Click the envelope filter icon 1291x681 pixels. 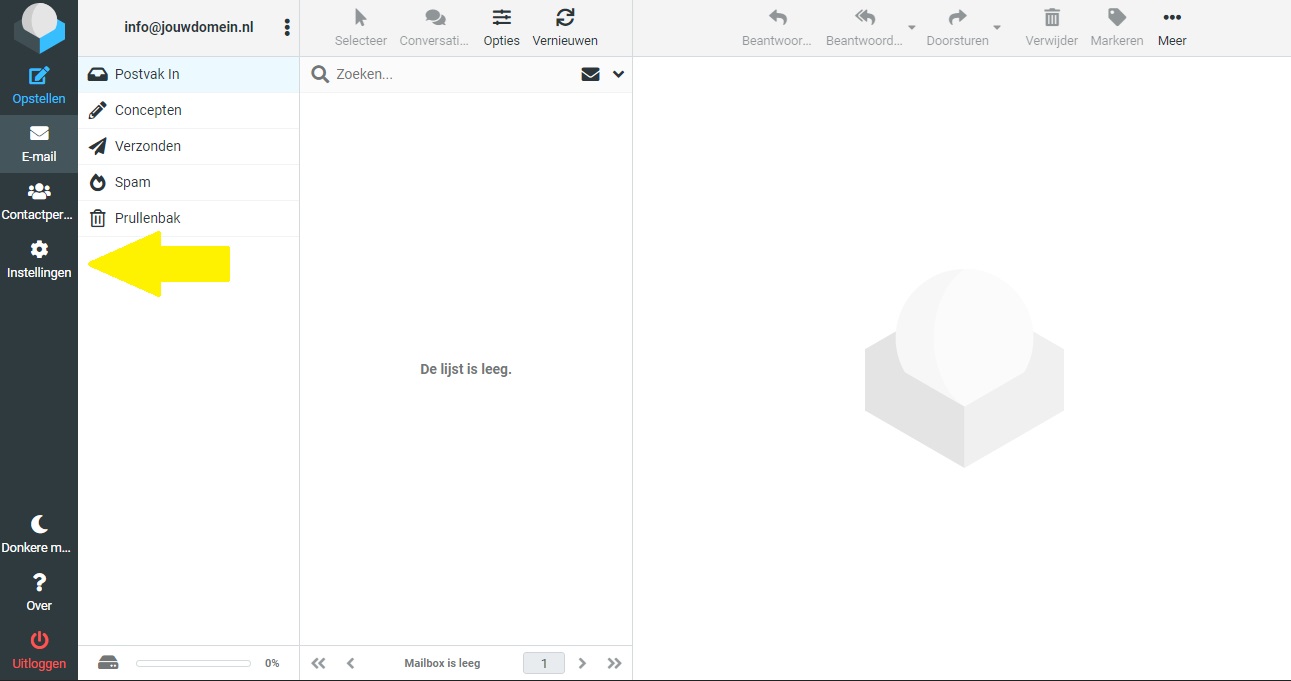[591, 74]
